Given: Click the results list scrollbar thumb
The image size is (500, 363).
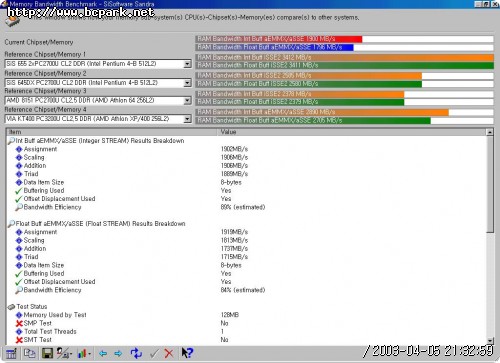Looking at the screenshot, I should click(490, 185).
